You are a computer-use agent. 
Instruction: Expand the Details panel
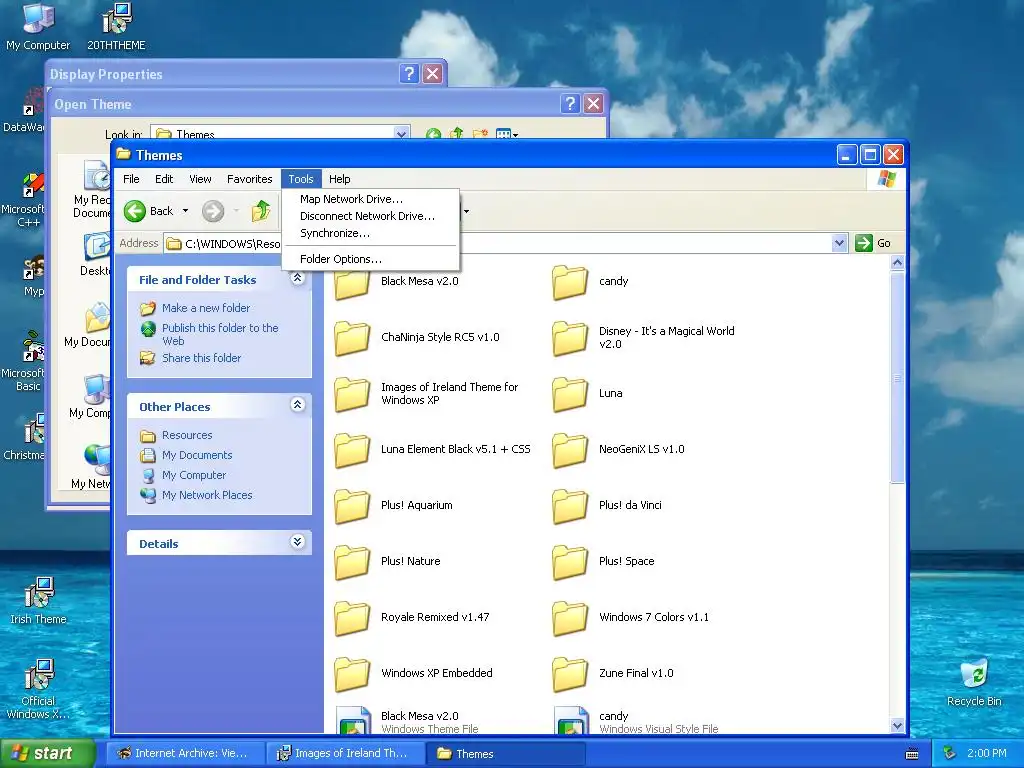[x=297, y=542]
